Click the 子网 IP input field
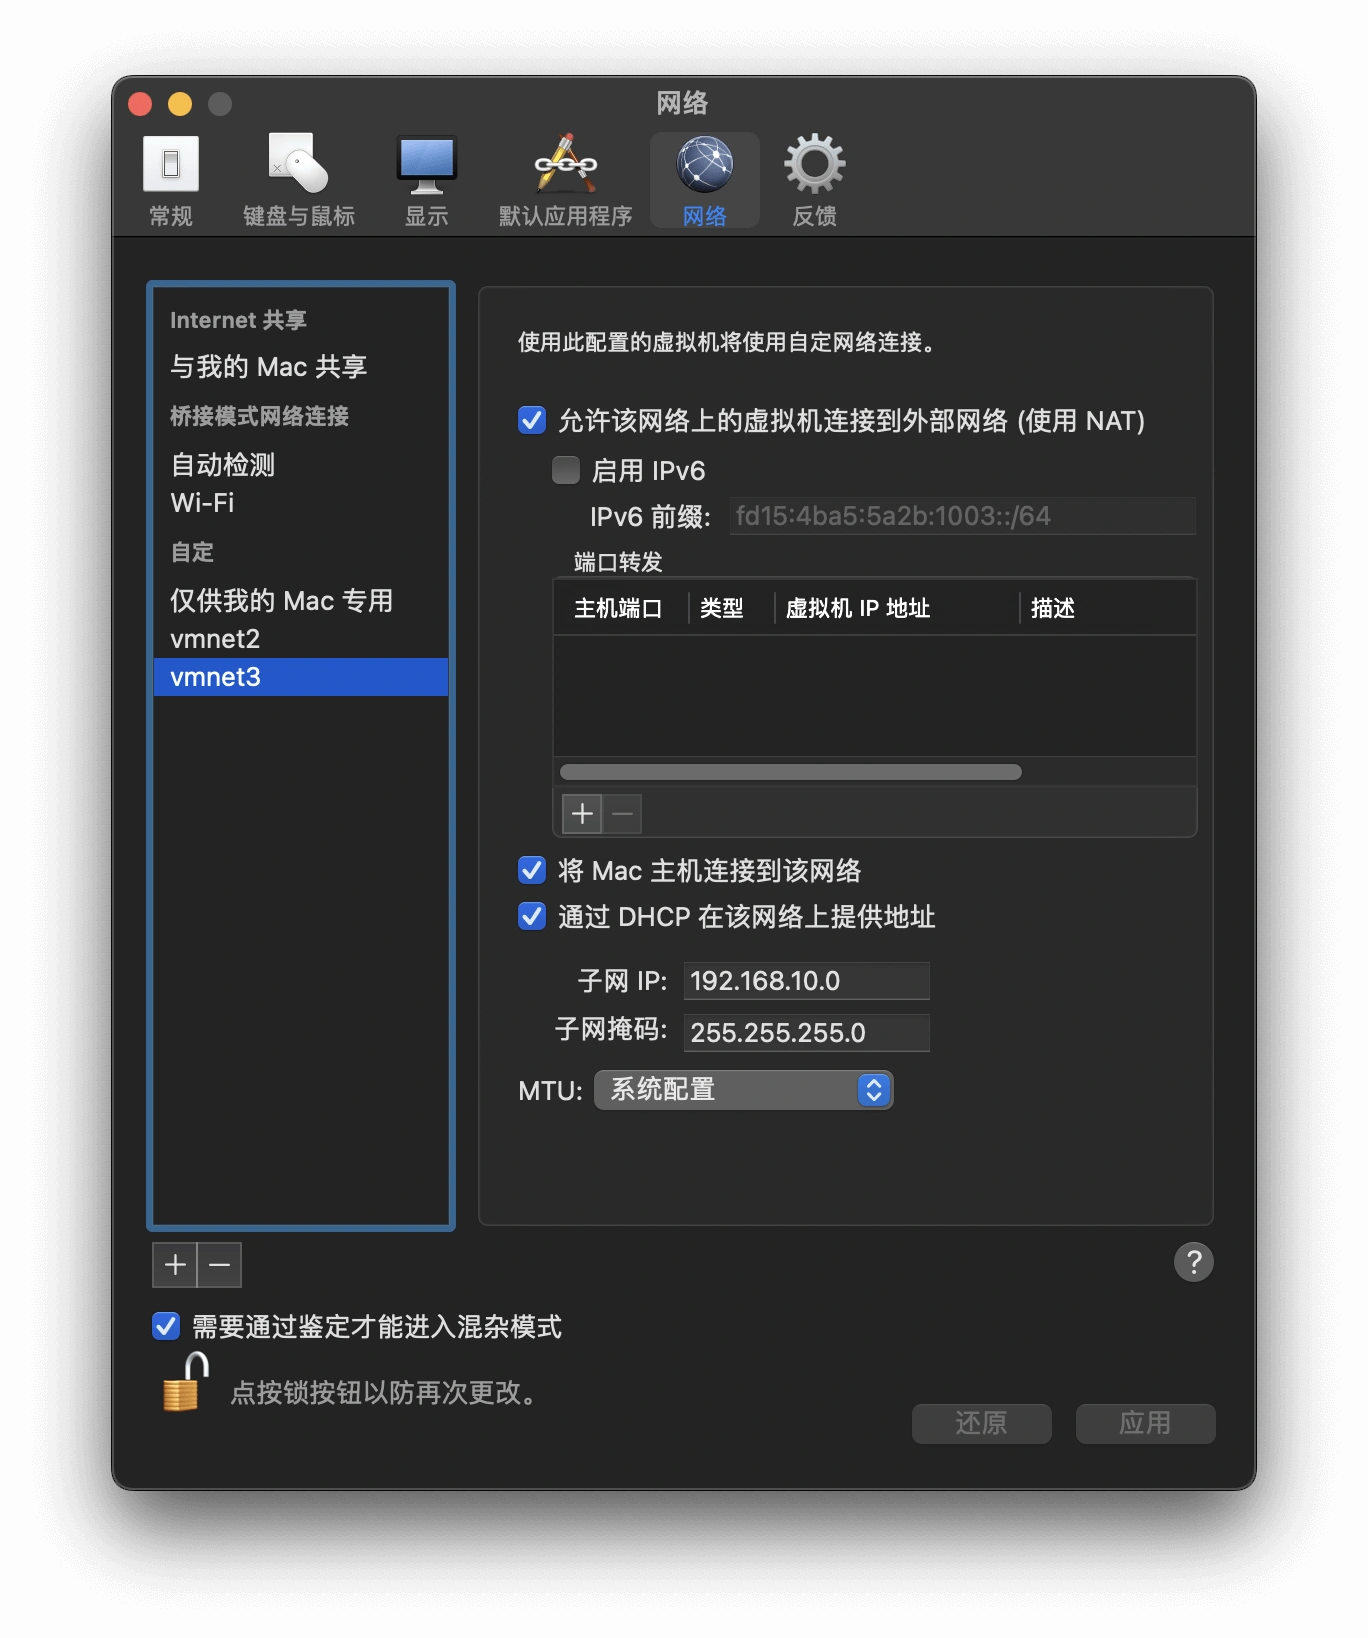The image size is (1368, 1638). click(806, 981)
